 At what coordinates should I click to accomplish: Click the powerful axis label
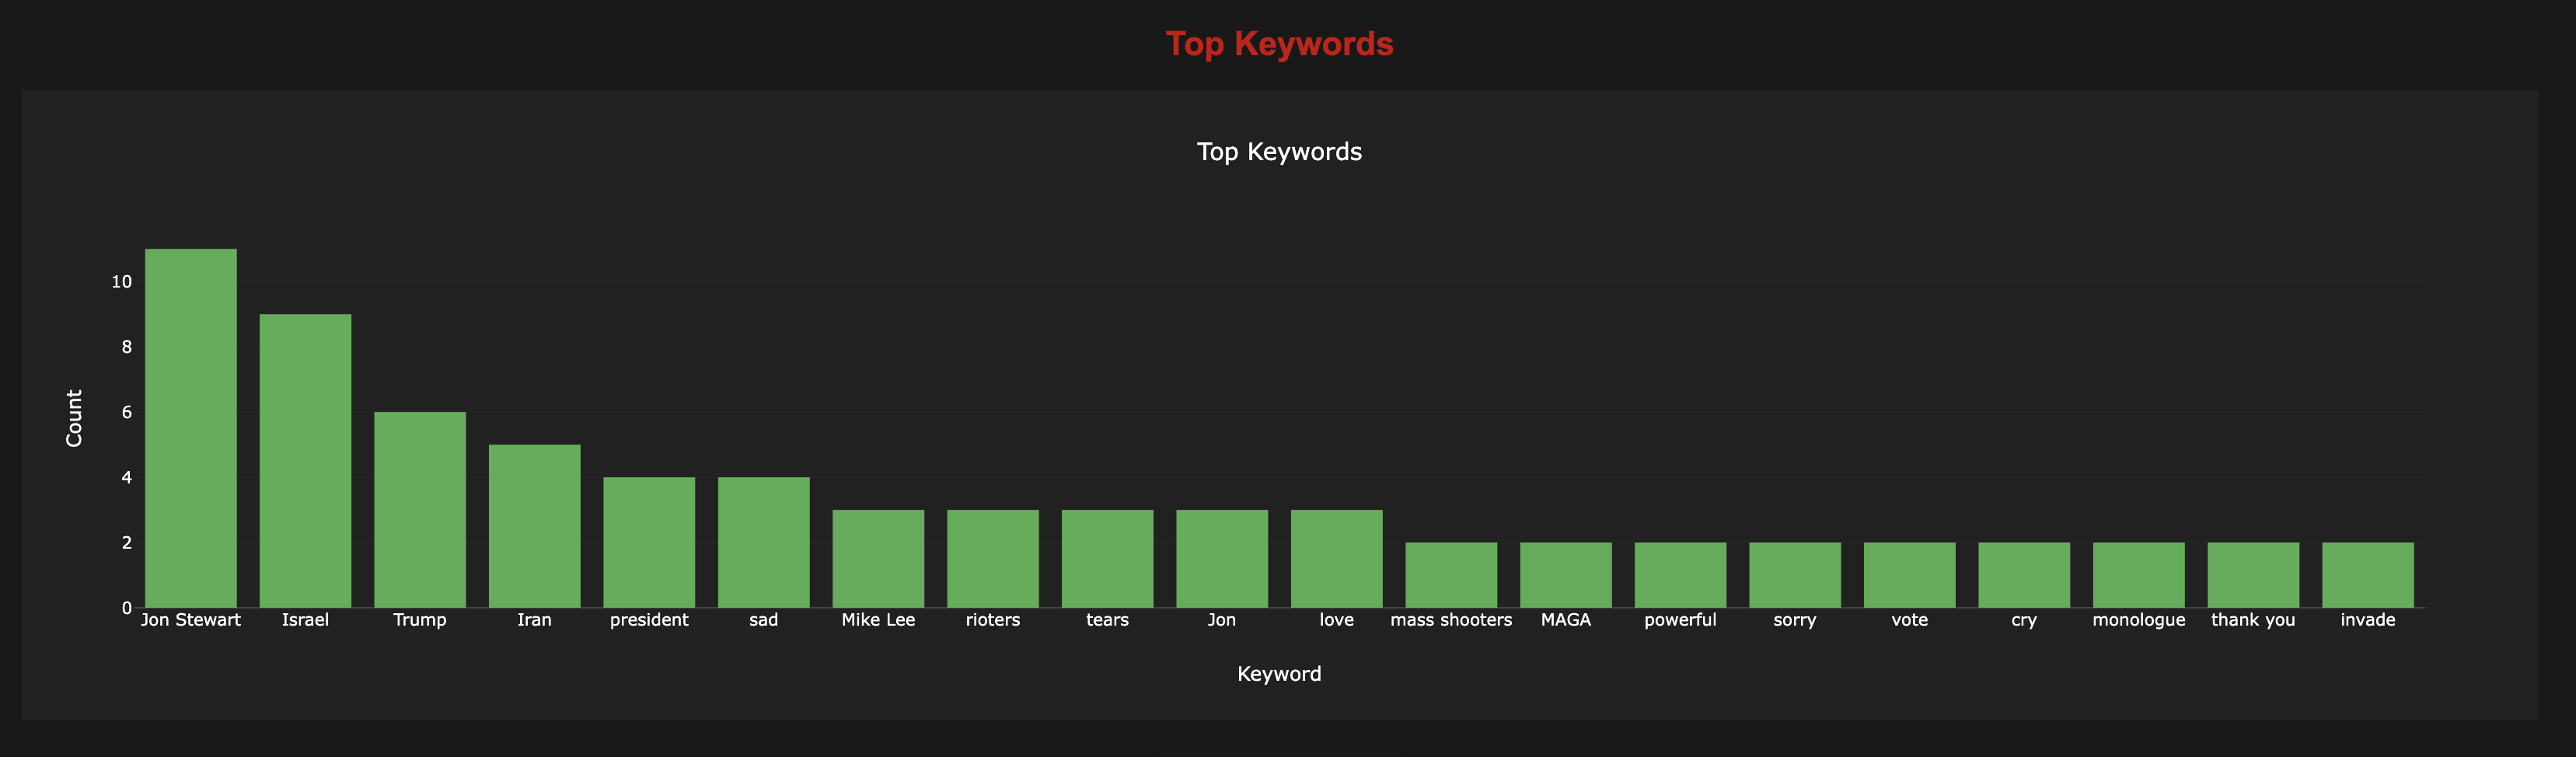coord(1680,620)
